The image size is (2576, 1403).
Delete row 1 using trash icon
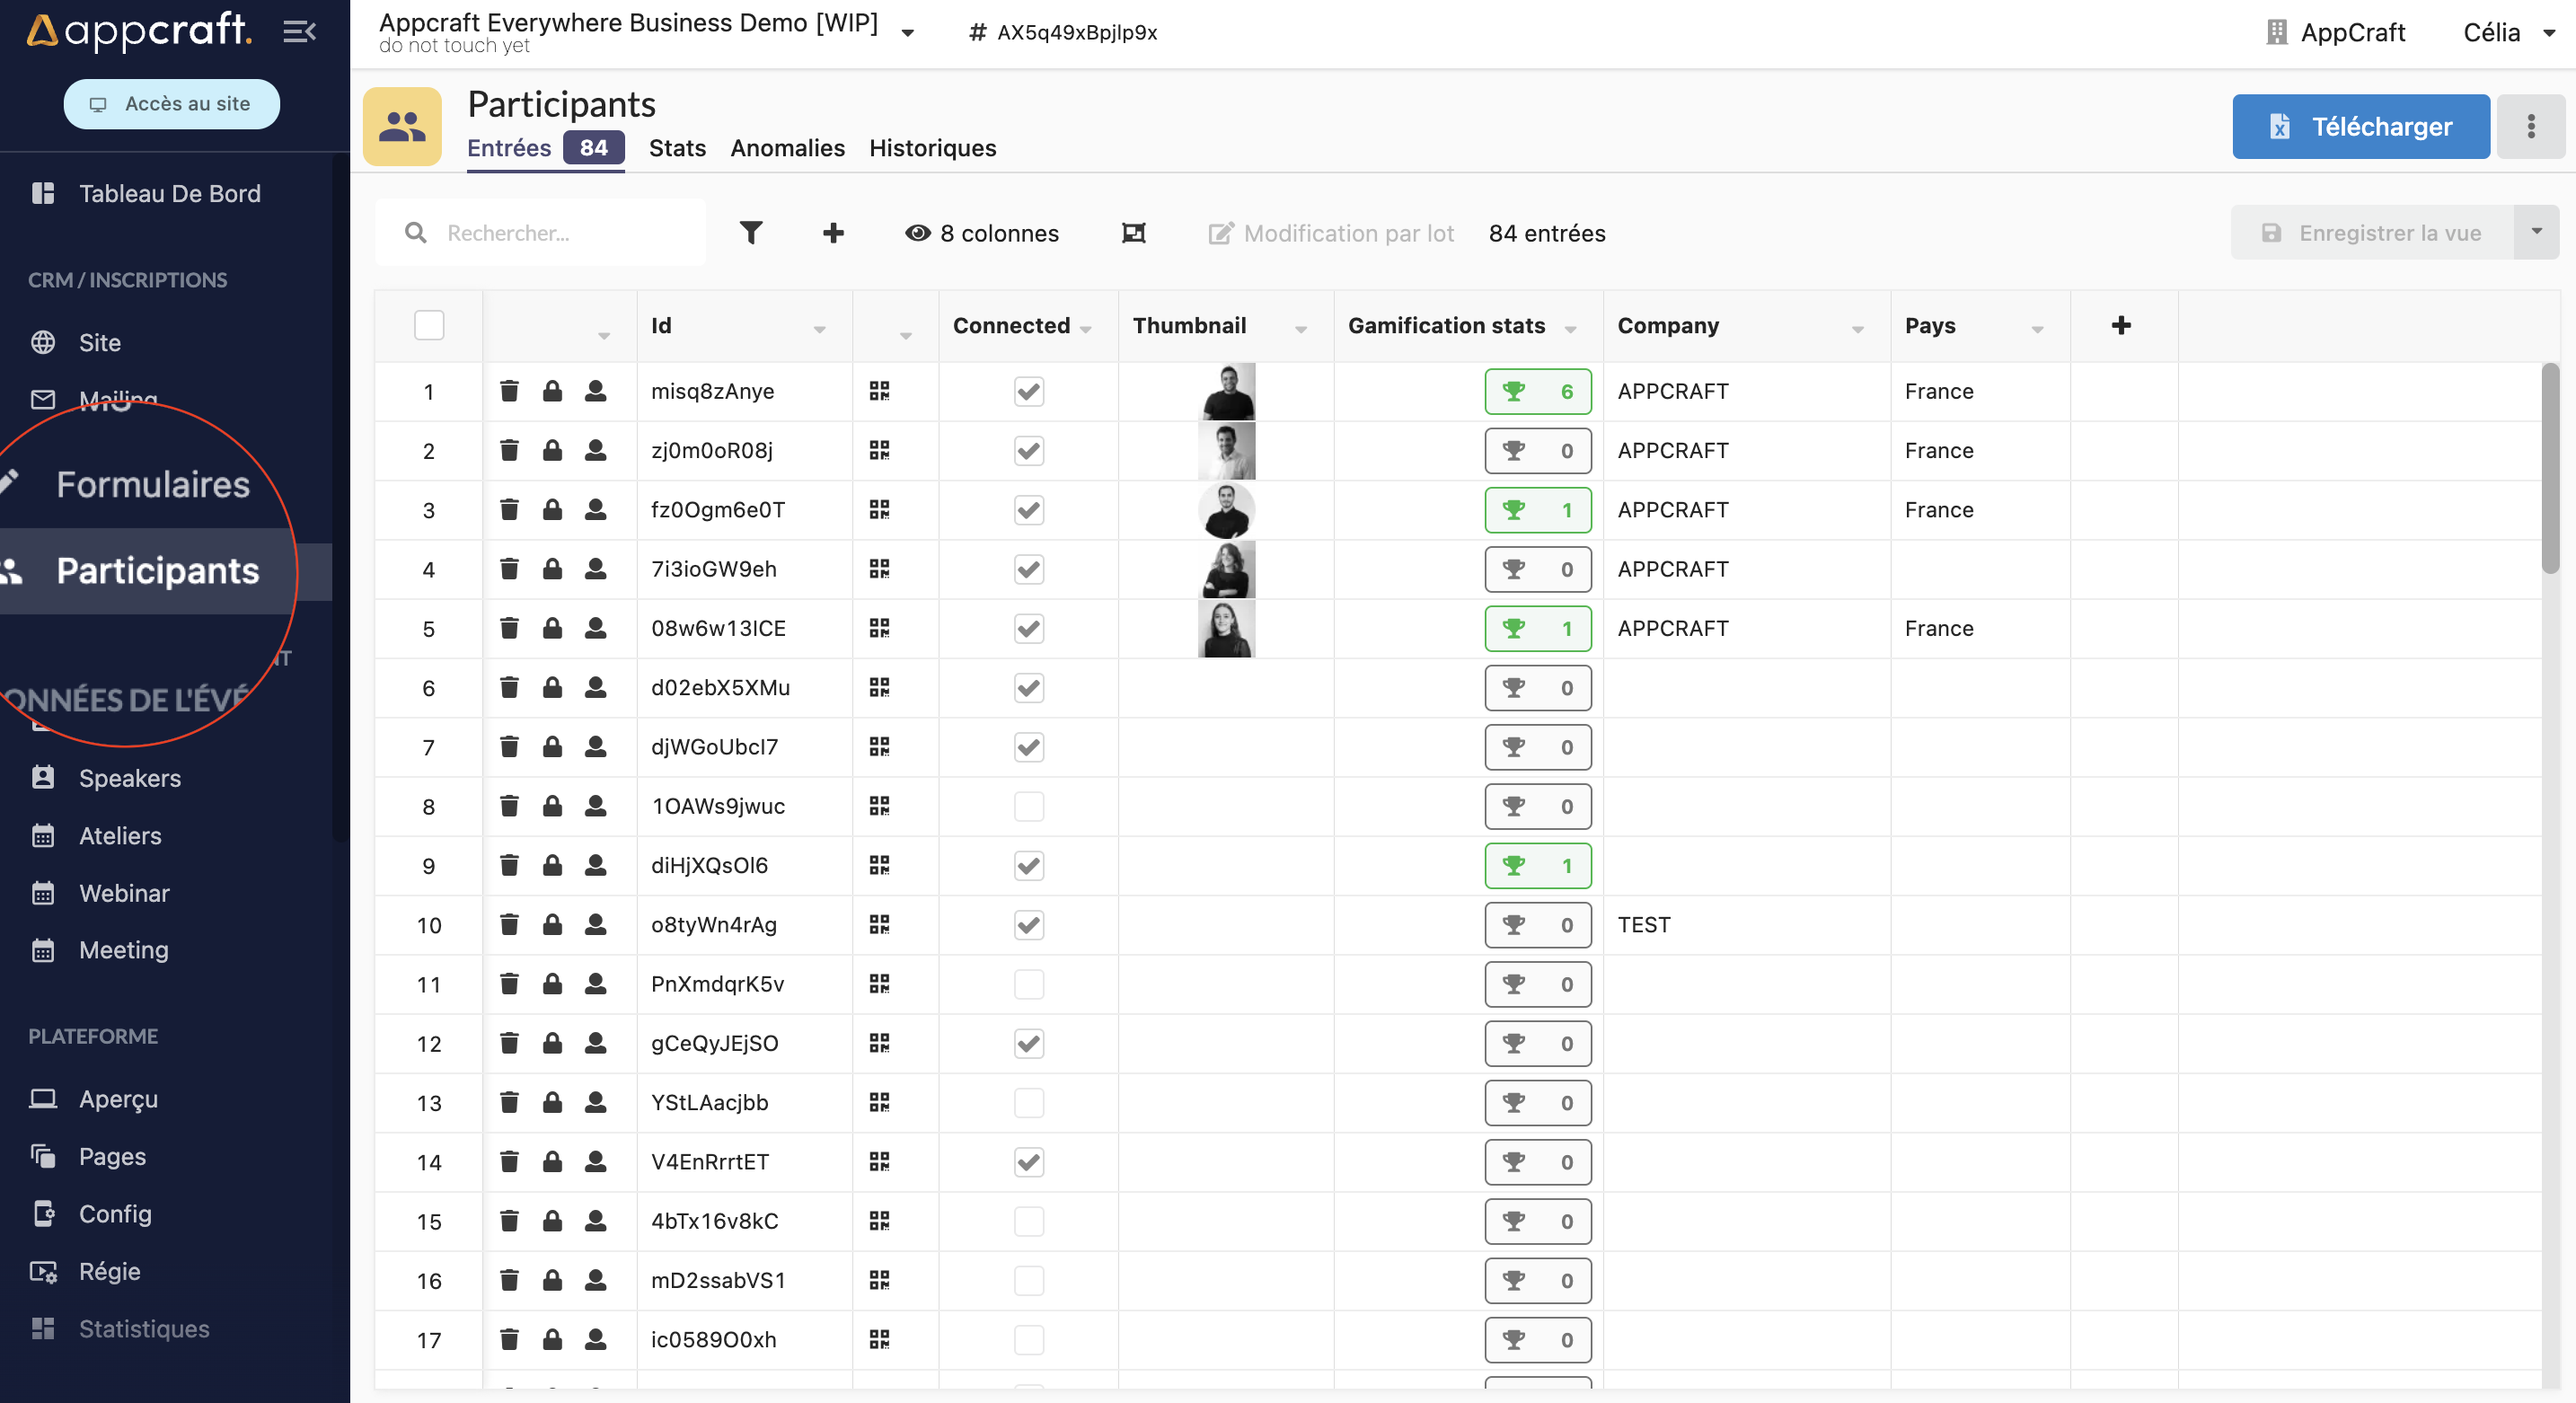pos(509,391)
